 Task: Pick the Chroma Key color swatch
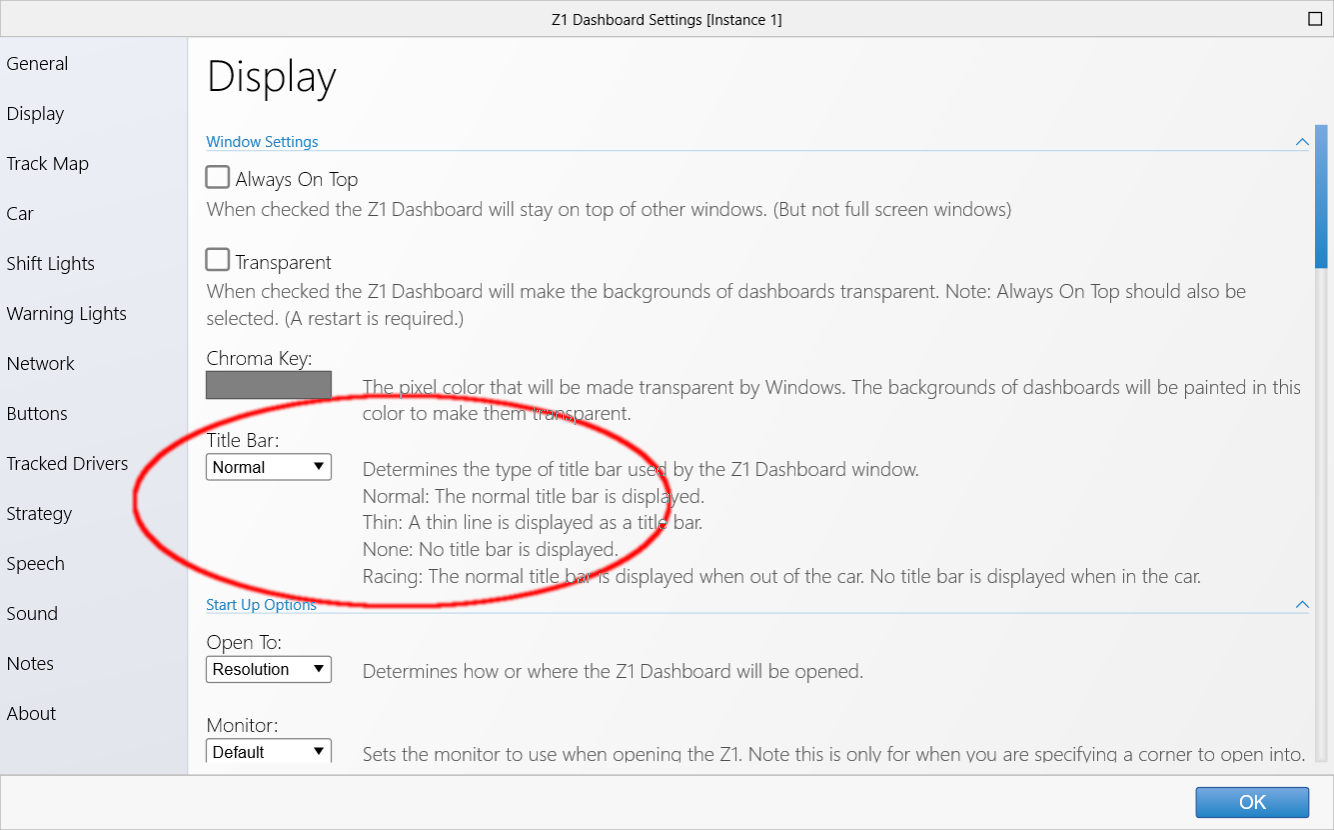pos(268,385)
